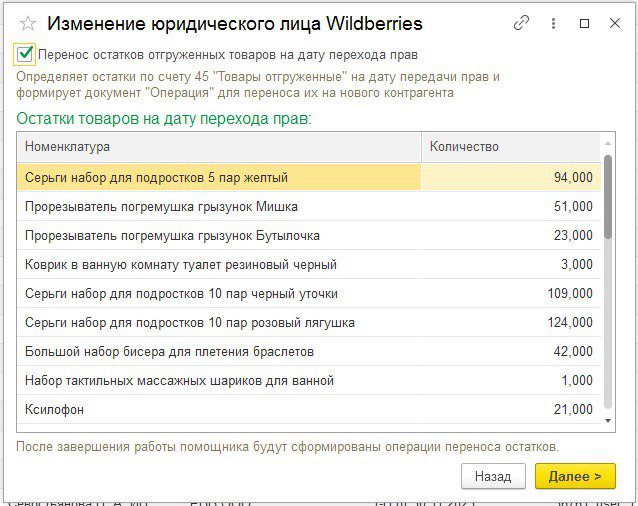Screen dimensions: 638x506
Task: Click the Назад button
Action: coord(493,476)
